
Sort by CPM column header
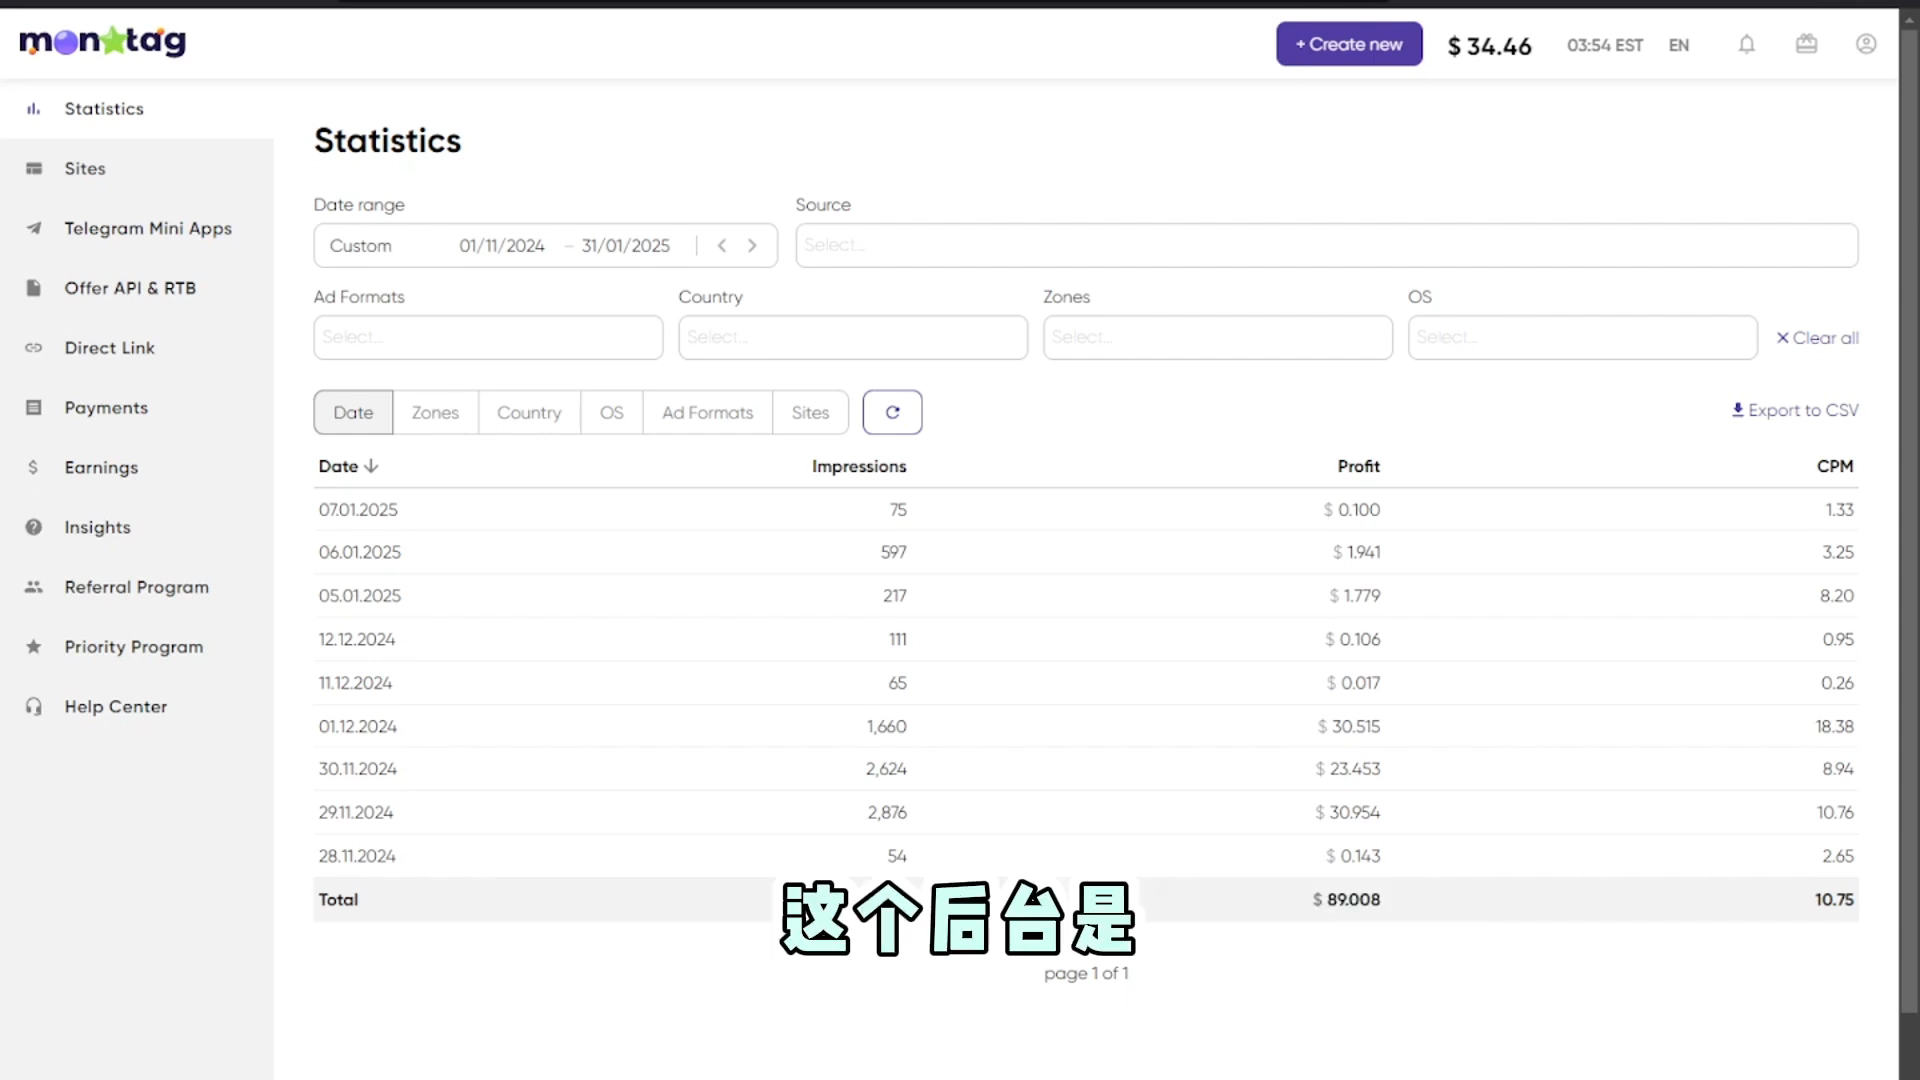(x=1835, y=466)
